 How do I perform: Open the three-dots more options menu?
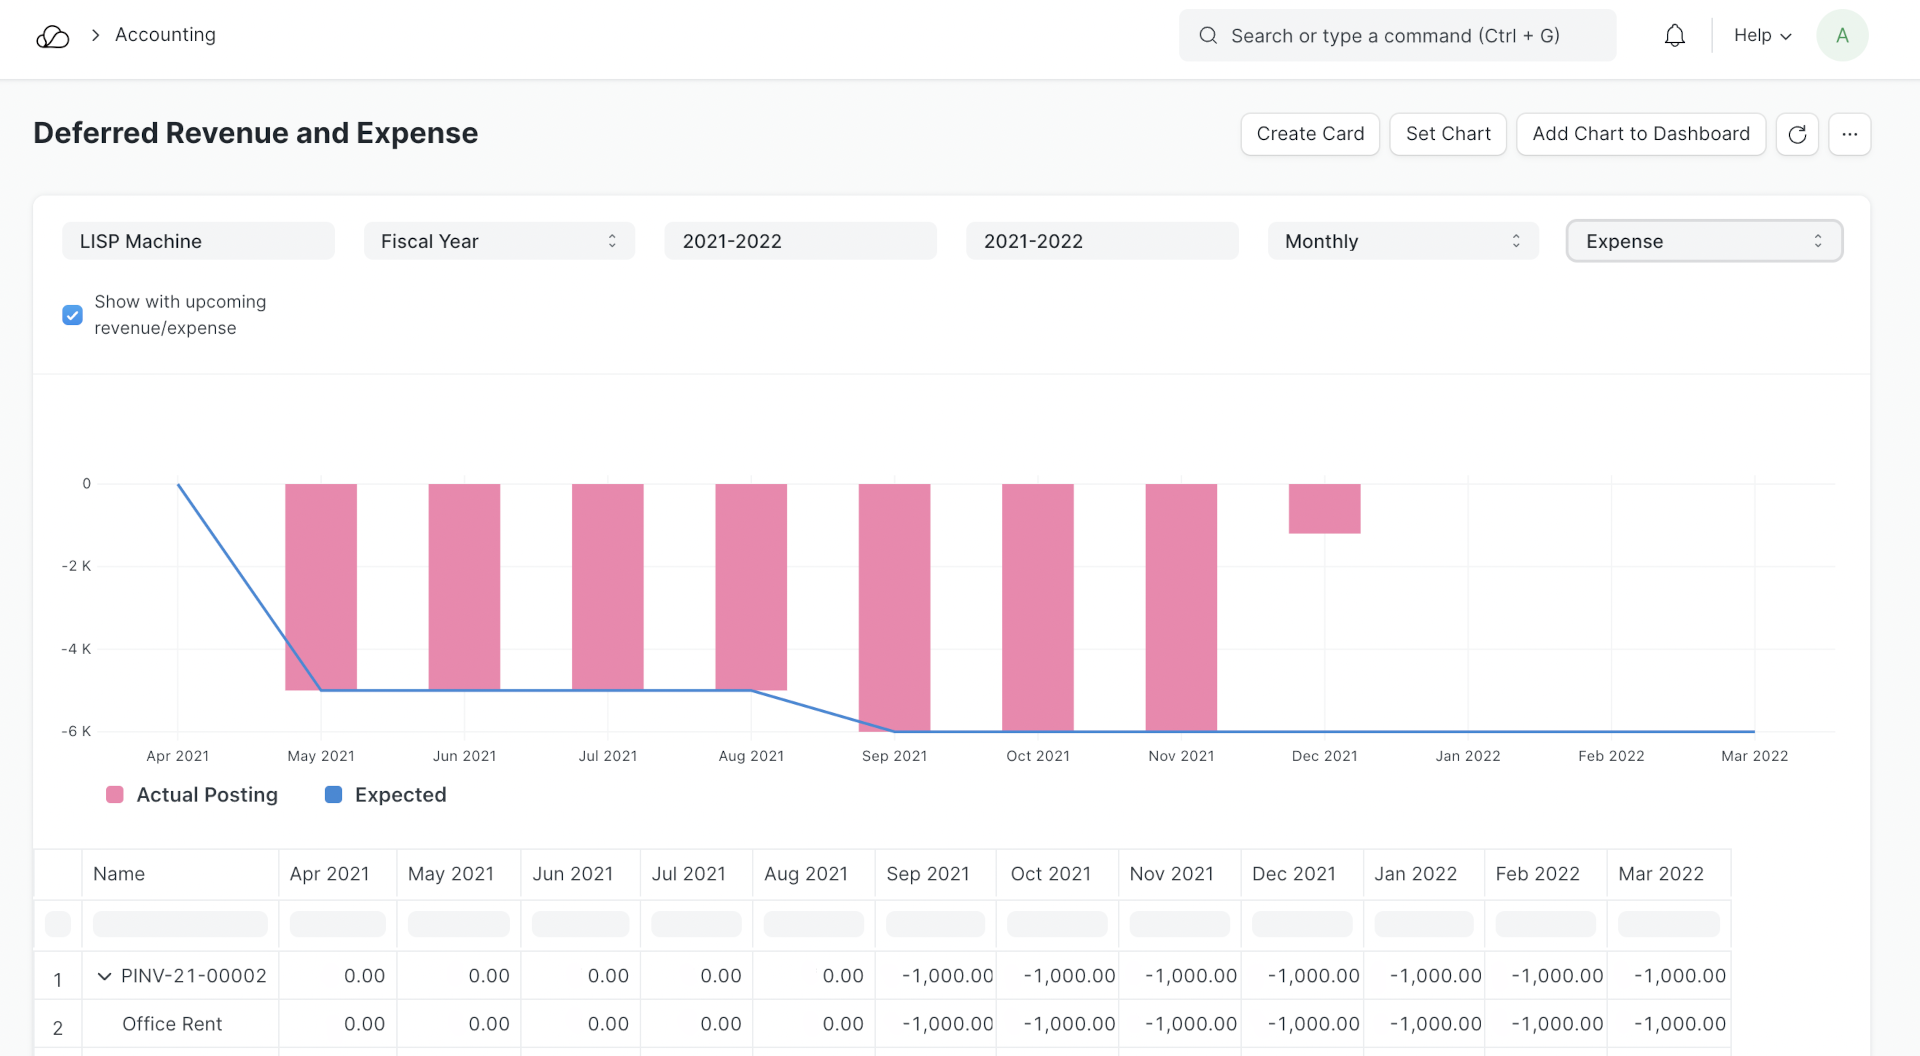click(x=1849, y=134)
